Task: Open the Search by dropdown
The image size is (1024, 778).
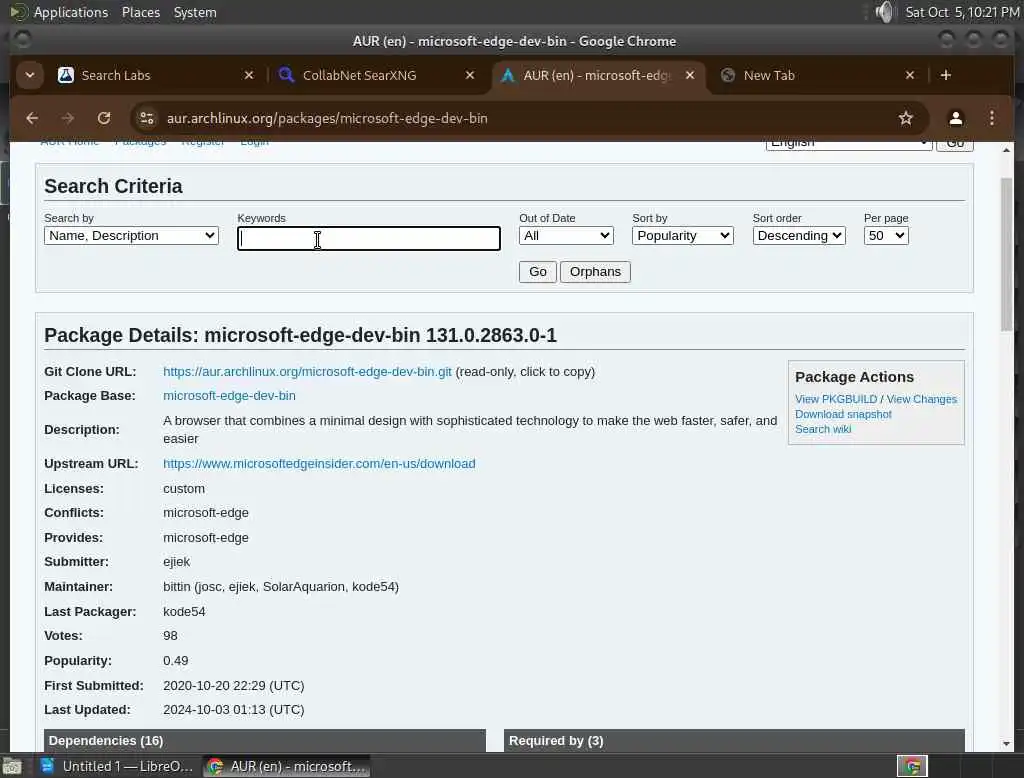Action: click(x=131, y=236)
